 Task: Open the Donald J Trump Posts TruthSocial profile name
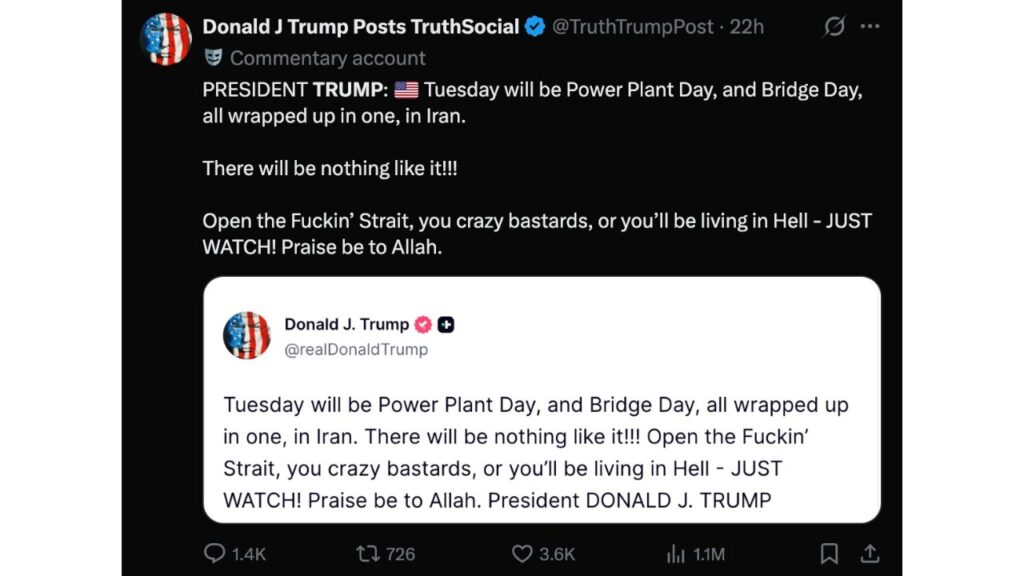click(360, 27)
